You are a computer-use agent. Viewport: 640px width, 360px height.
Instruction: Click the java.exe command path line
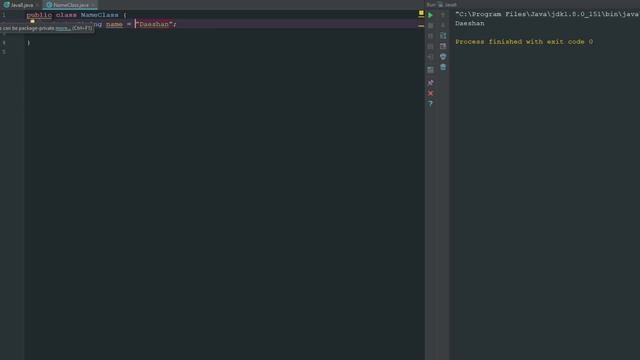pyautogui.click(x=547, y=14)
